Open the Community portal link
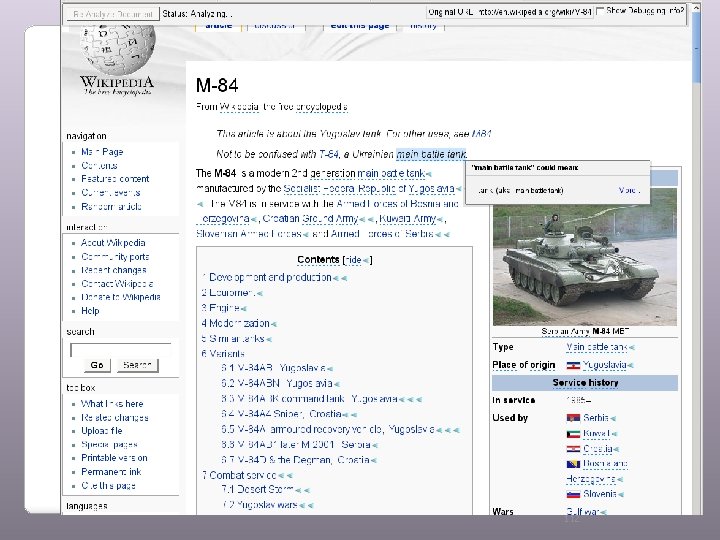Screen dimensions: 720x540 point(115,257)
